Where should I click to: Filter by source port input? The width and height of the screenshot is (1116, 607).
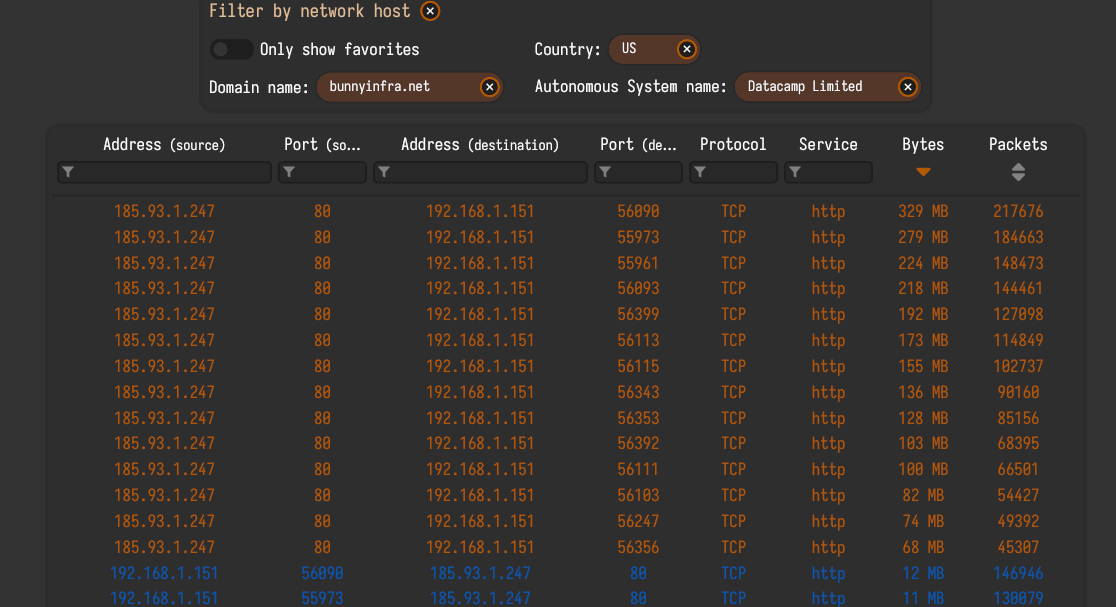coord(322,172)
